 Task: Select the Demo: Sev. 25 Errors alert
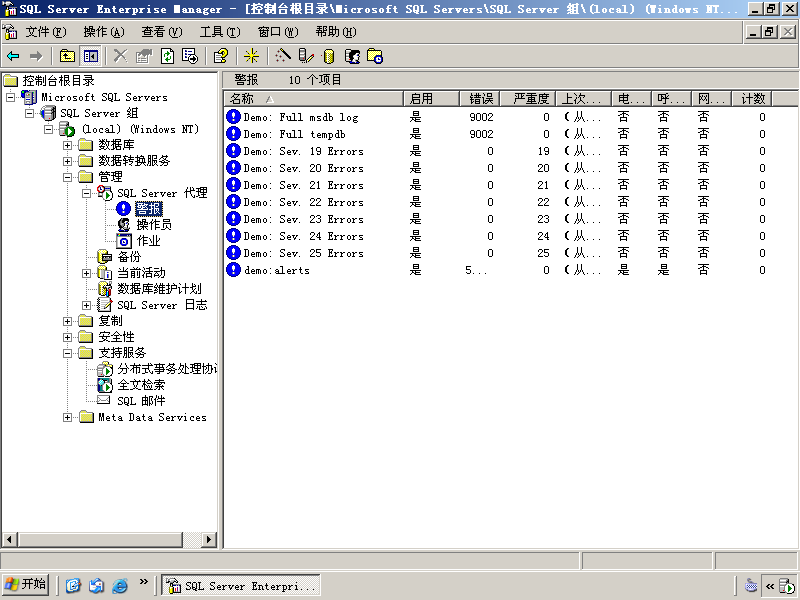(304, 254)
